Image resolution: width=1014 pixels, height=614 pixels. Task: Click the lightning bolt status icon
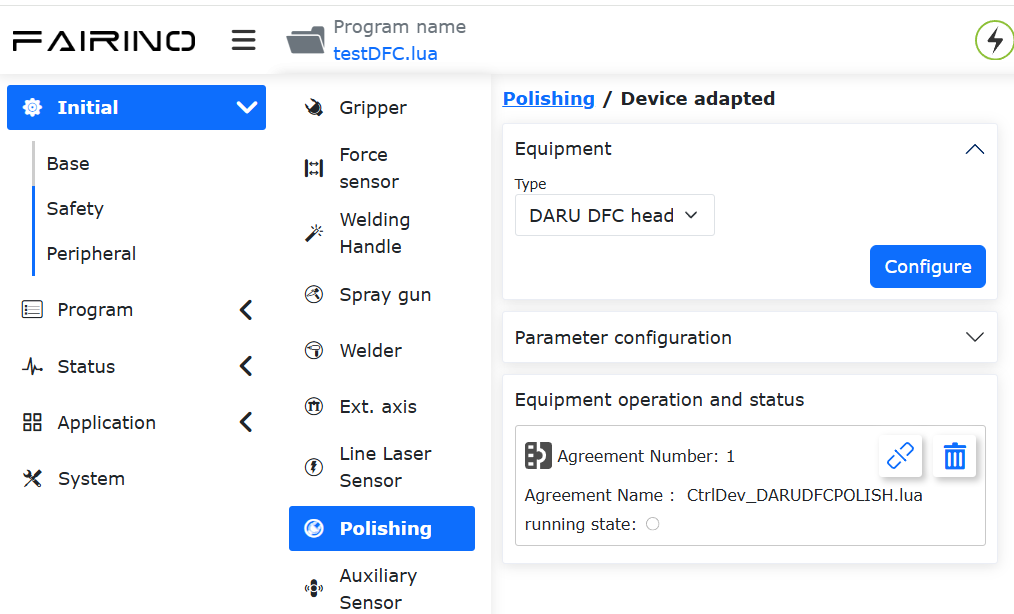[995, 40]
